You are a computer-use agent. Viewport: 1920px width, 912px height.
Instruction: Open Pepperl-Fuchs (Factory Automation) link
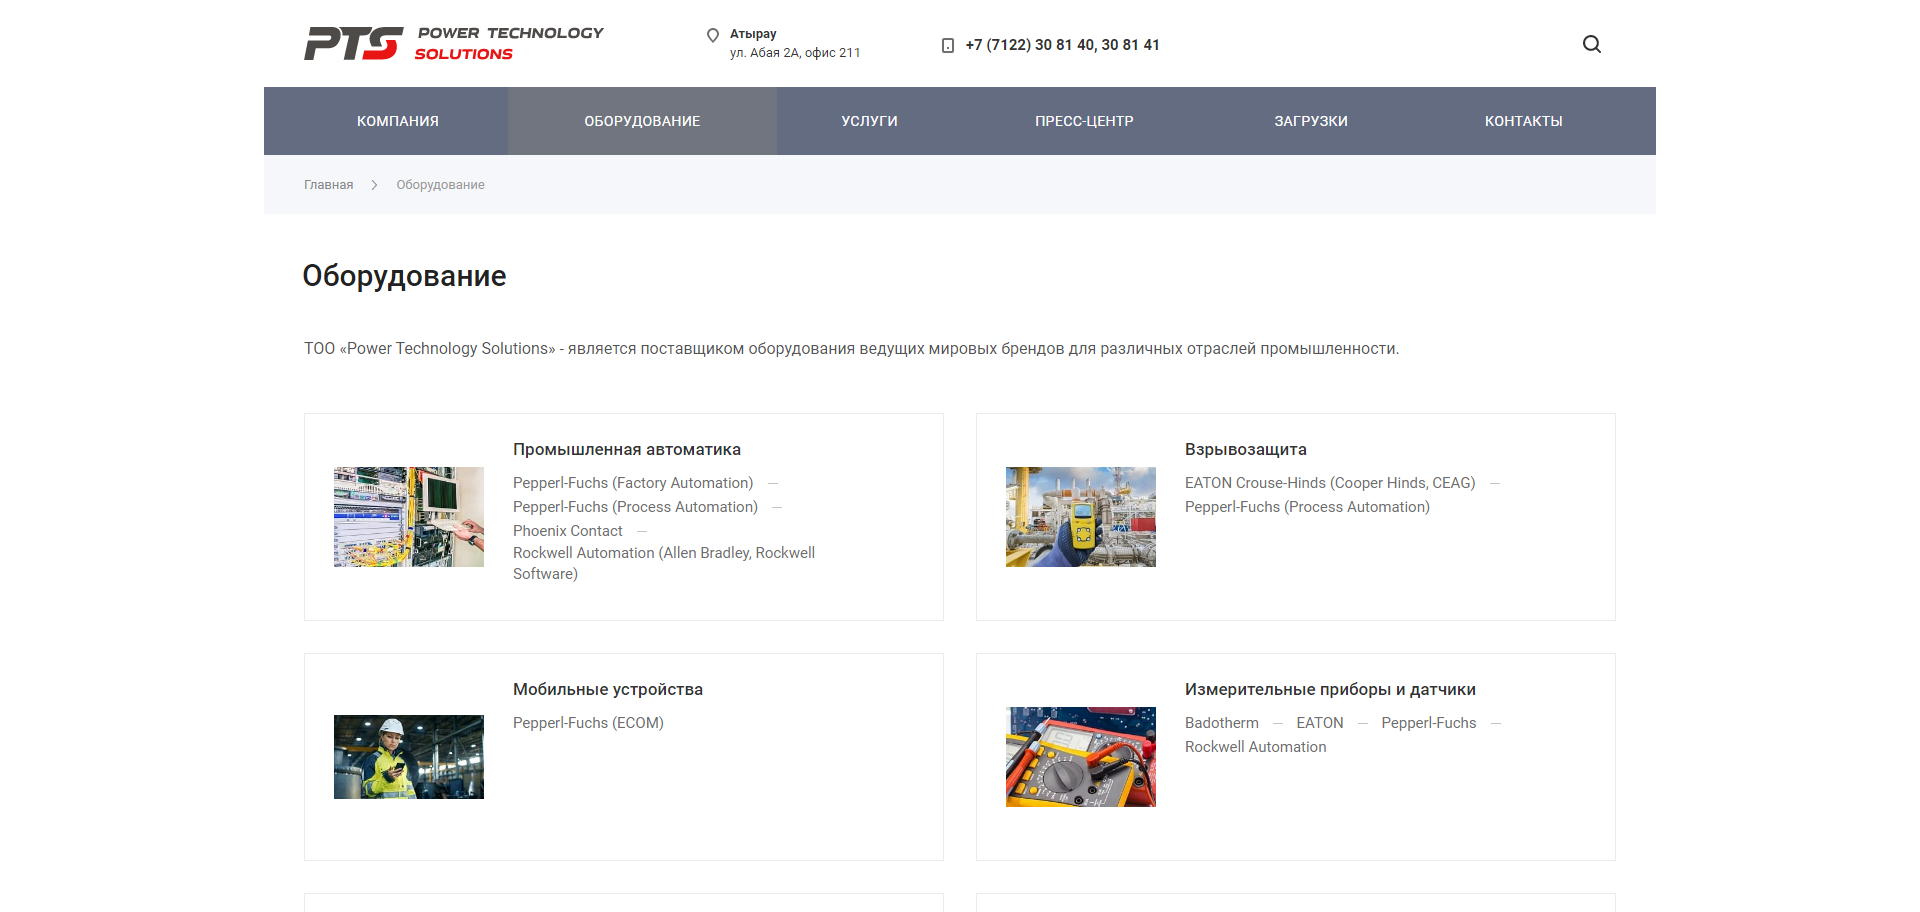click(x=633, y=483)
